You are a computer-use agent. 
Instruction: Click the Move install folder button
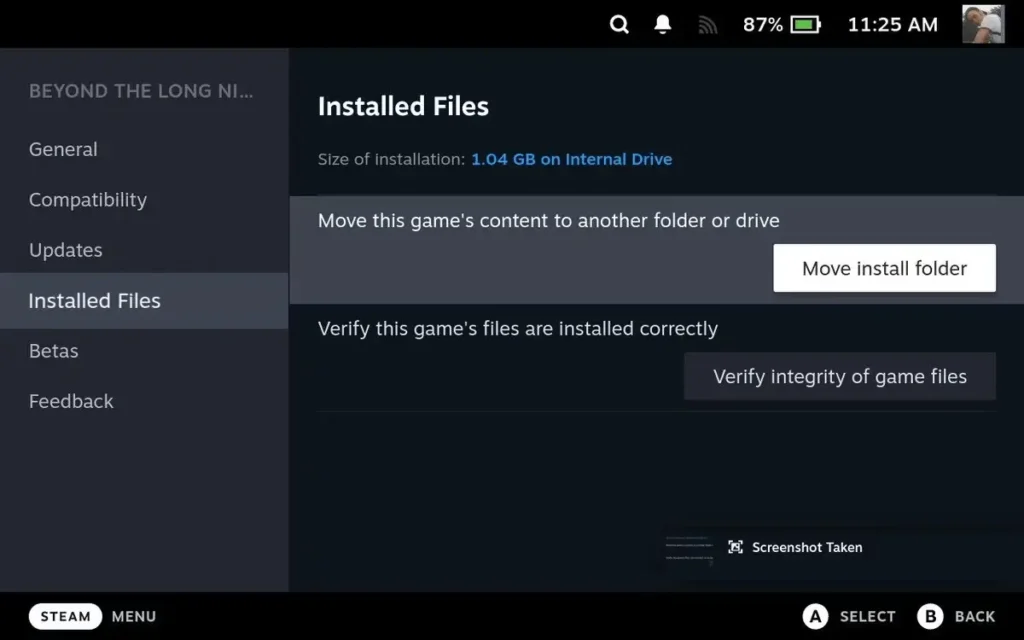tap(883, 268)
